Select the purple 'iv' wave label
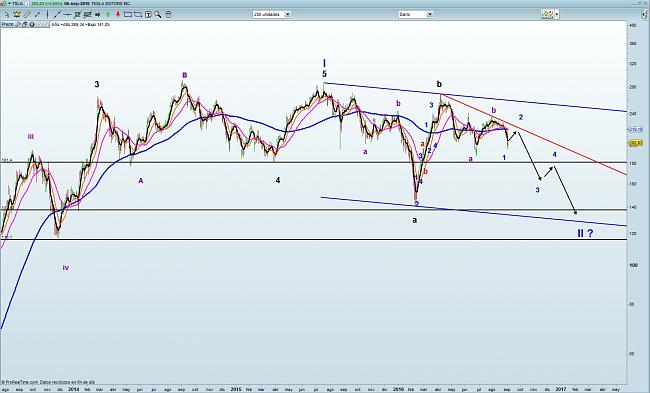 coord(66,268)
